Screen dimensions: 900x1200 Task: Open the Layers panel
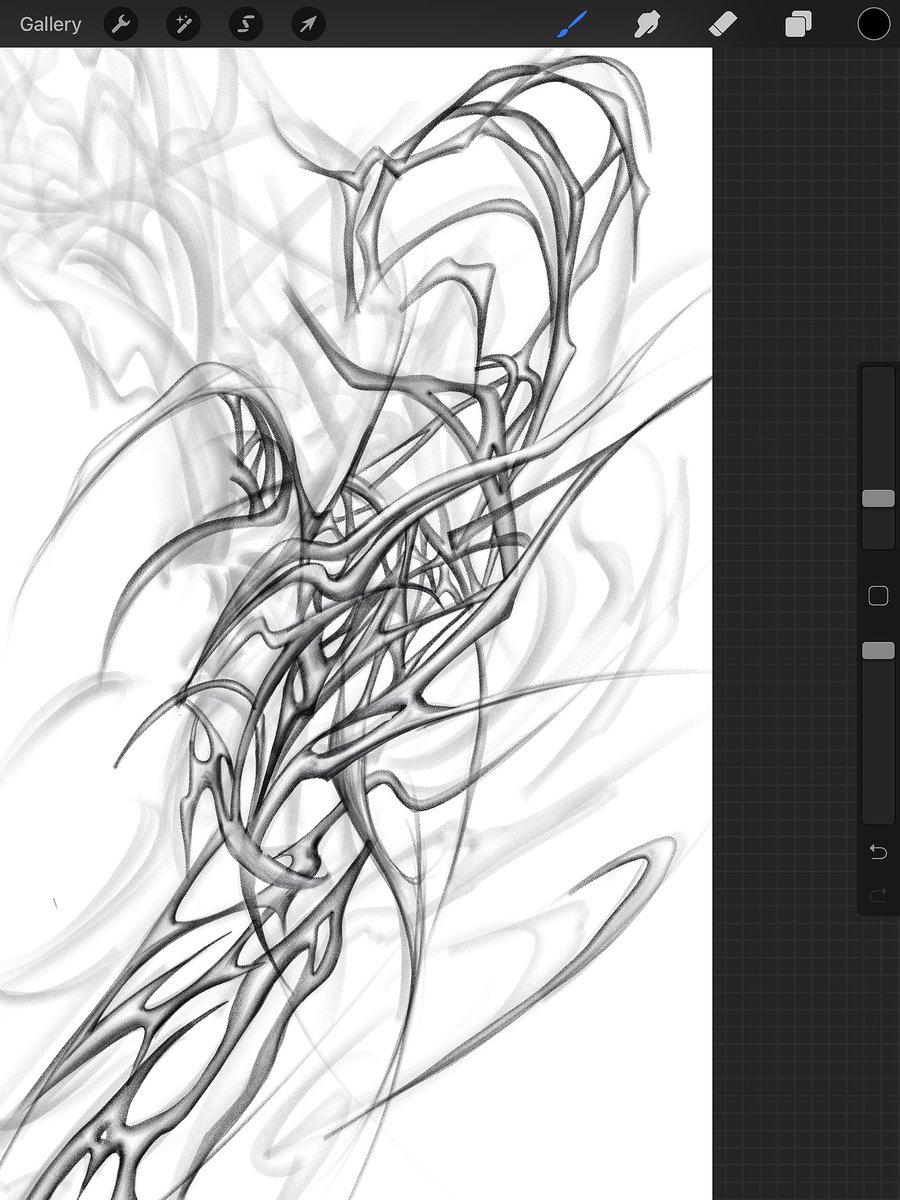pos(798,24)
